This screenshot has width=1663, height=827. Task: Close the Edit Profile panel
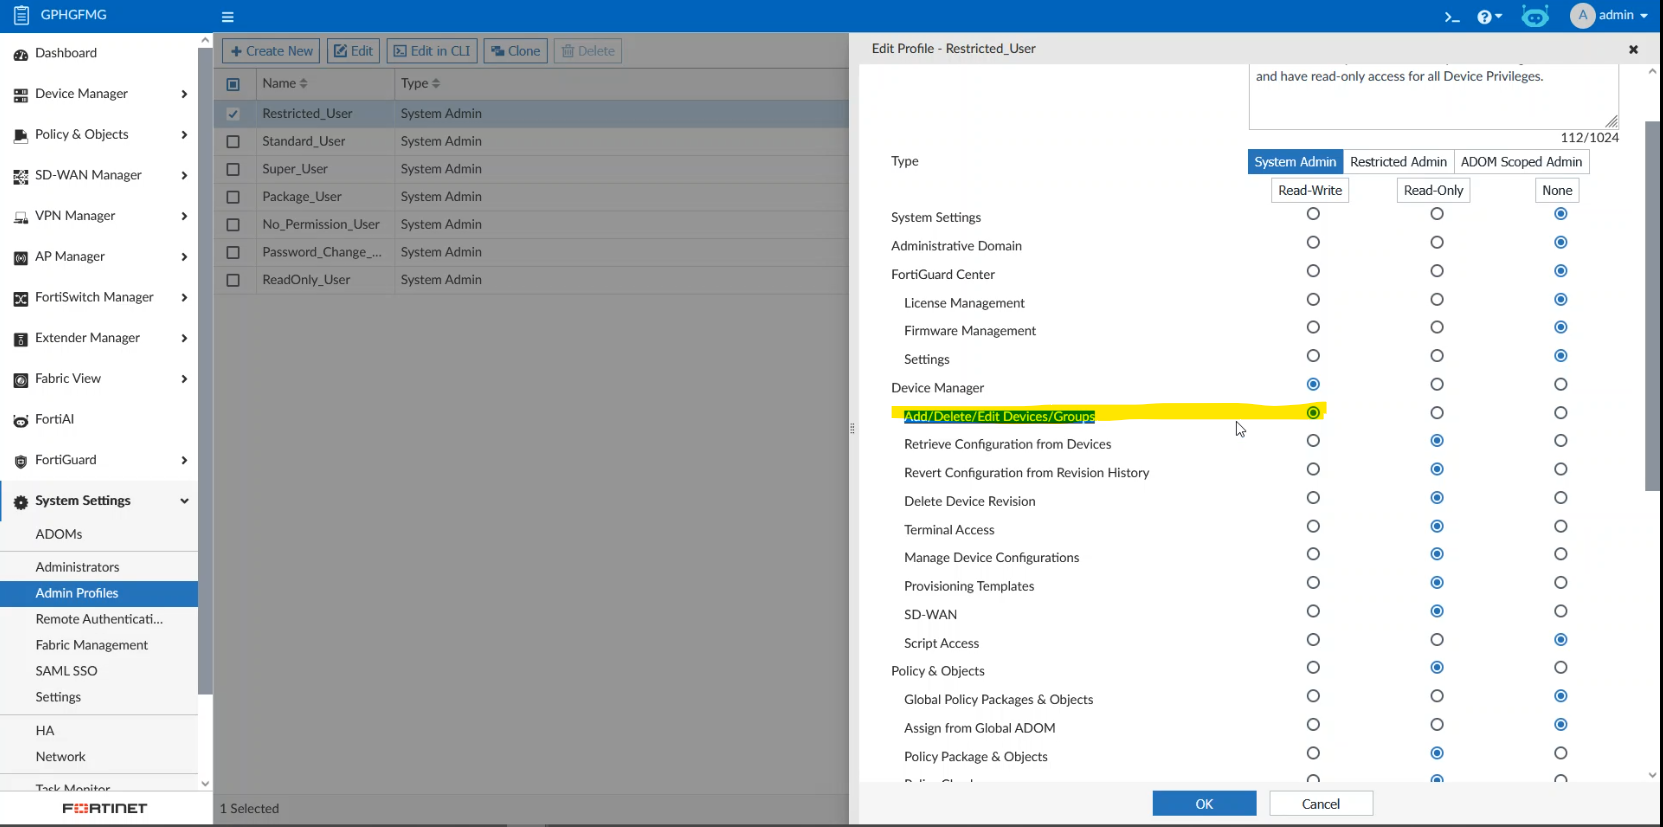tap(1633, 49)
